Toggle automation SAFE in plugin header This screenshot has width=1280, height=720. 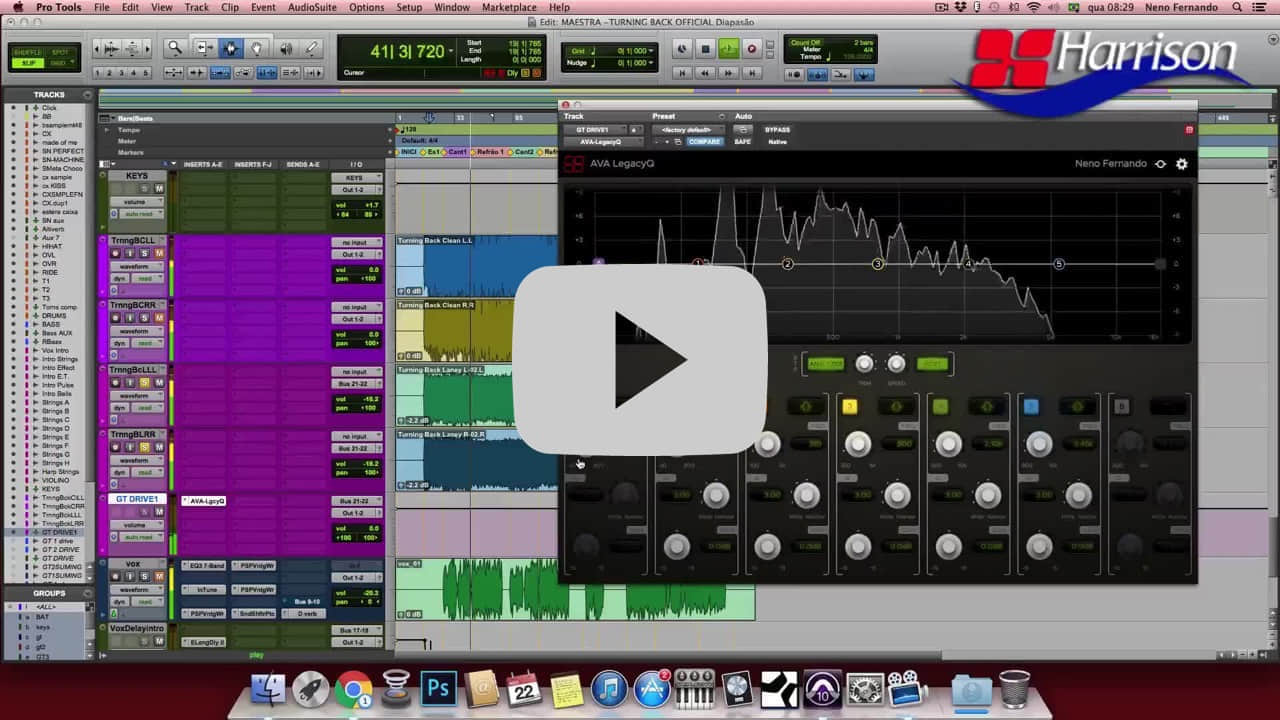[743, 142]
